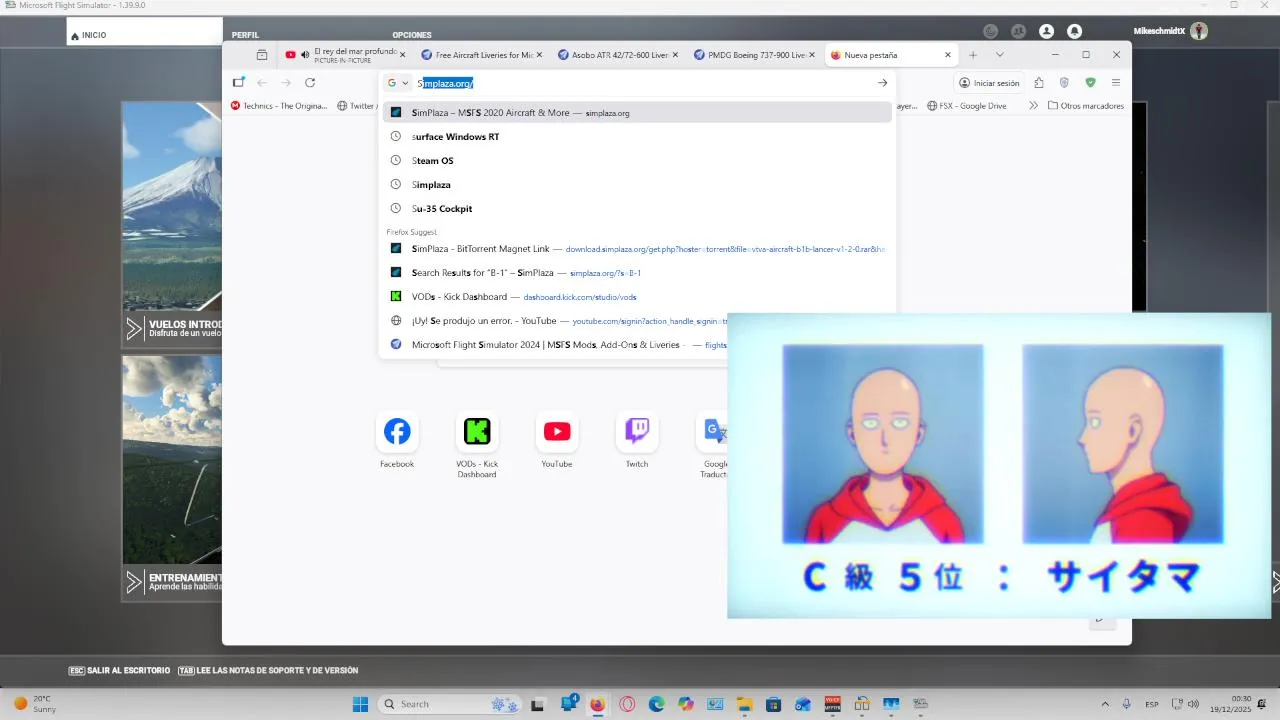
Task: Open the white person icon in Flight Simulator
Action: pyautogui.click(x=1046, y=31)
